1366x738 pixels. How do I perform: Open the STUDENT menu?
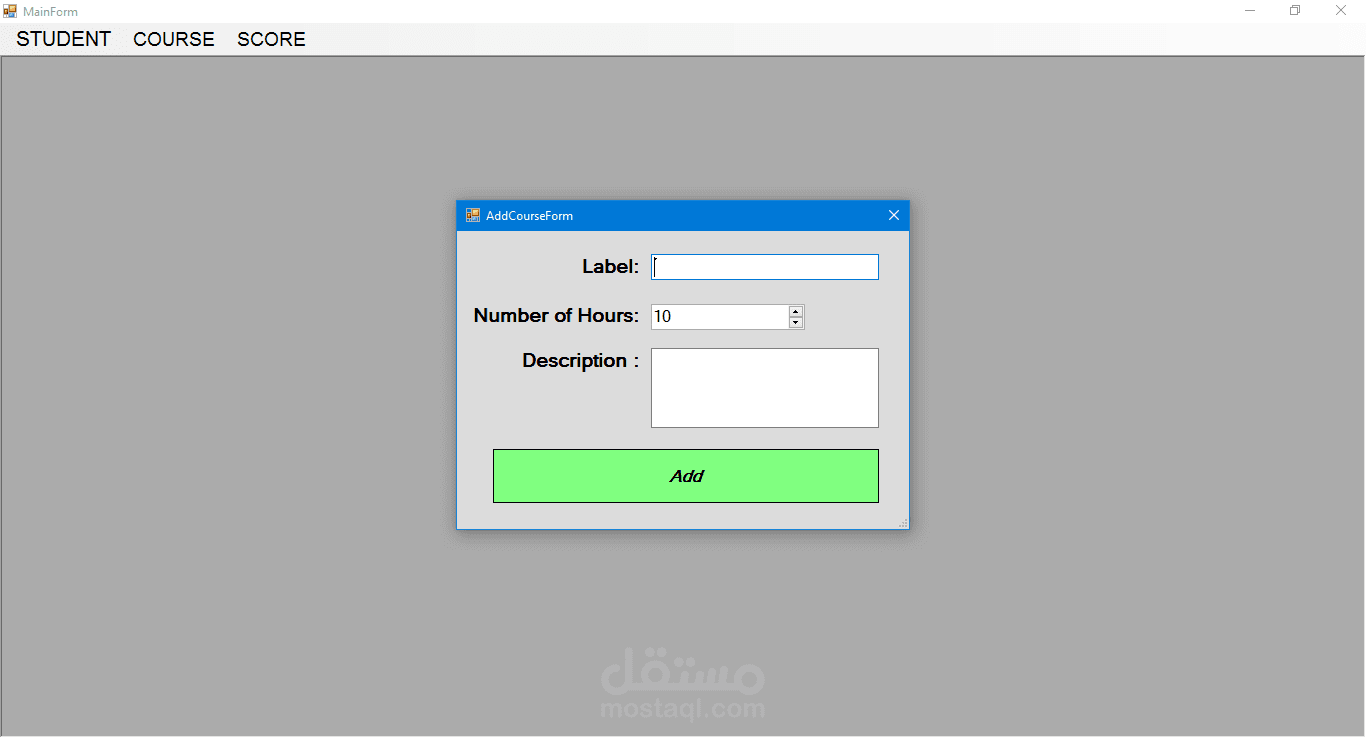(63, 39)
